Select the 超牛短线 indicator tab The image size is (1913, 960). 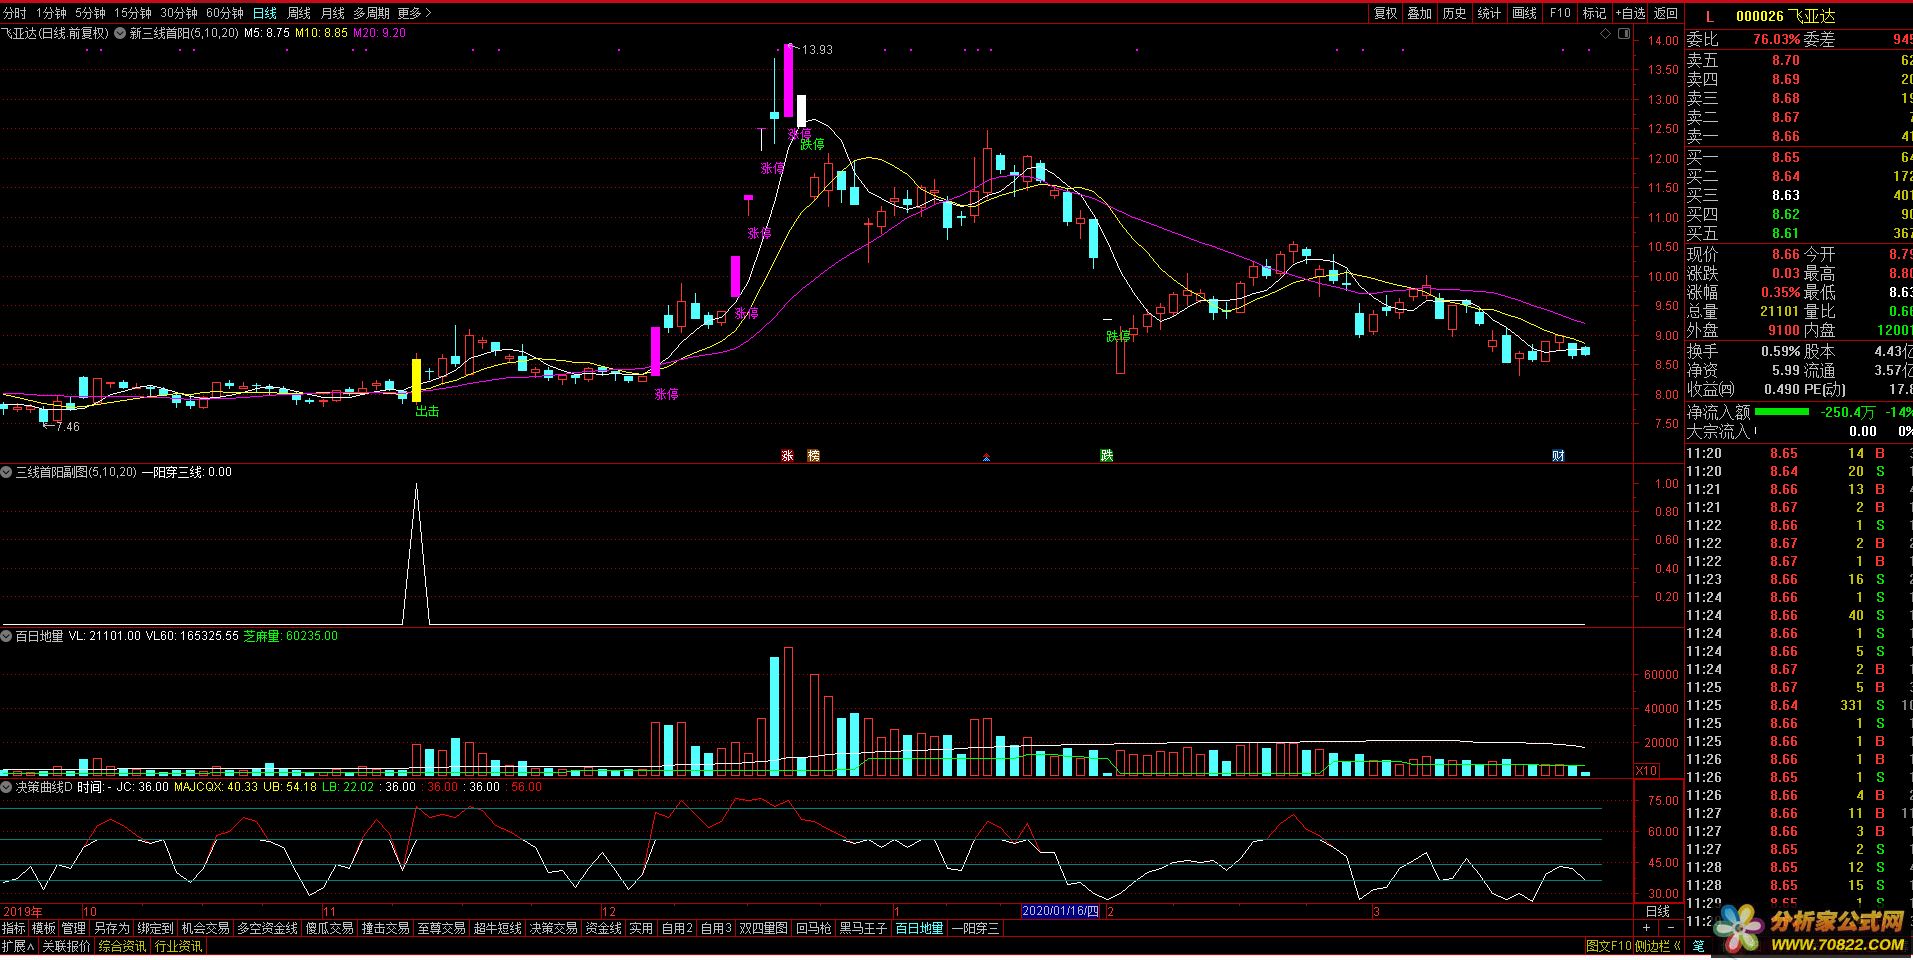tap(497, 928)
